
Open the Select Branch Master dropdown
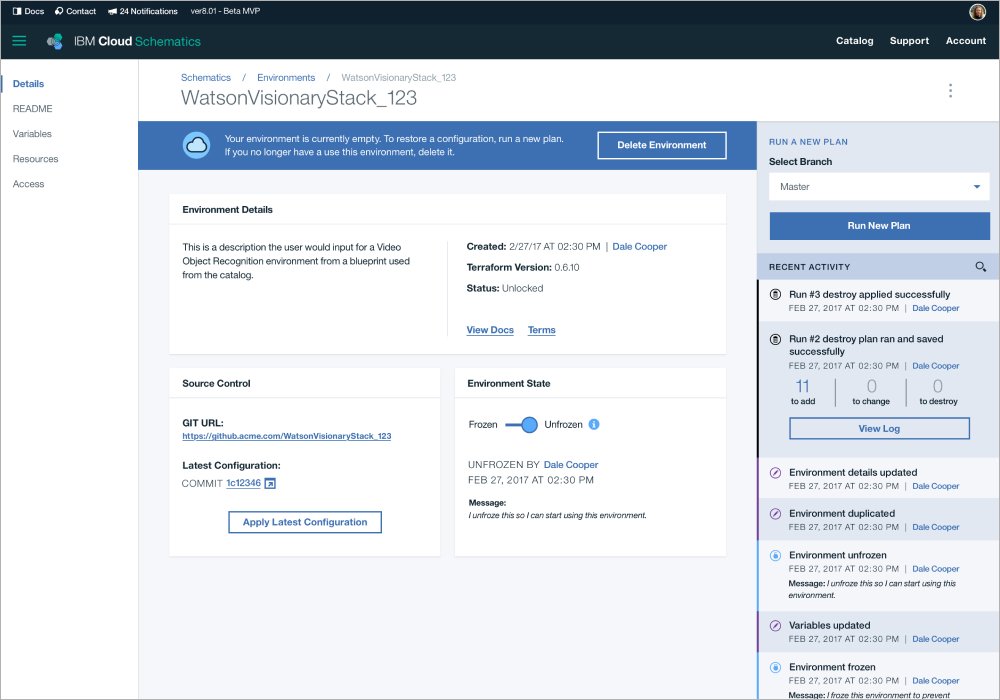879,187
